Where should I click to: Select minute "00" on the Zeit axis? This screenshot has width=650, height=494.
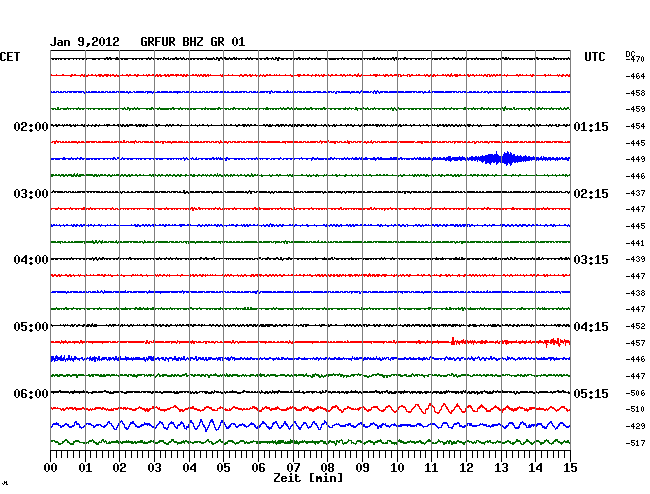51,468
